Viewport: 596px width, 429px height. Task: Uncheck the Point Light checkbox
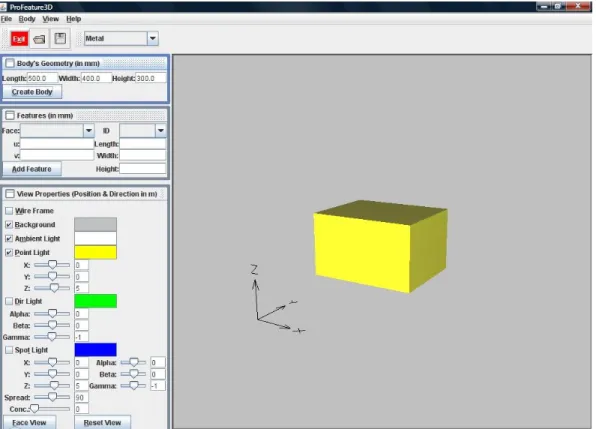point(9,252)
